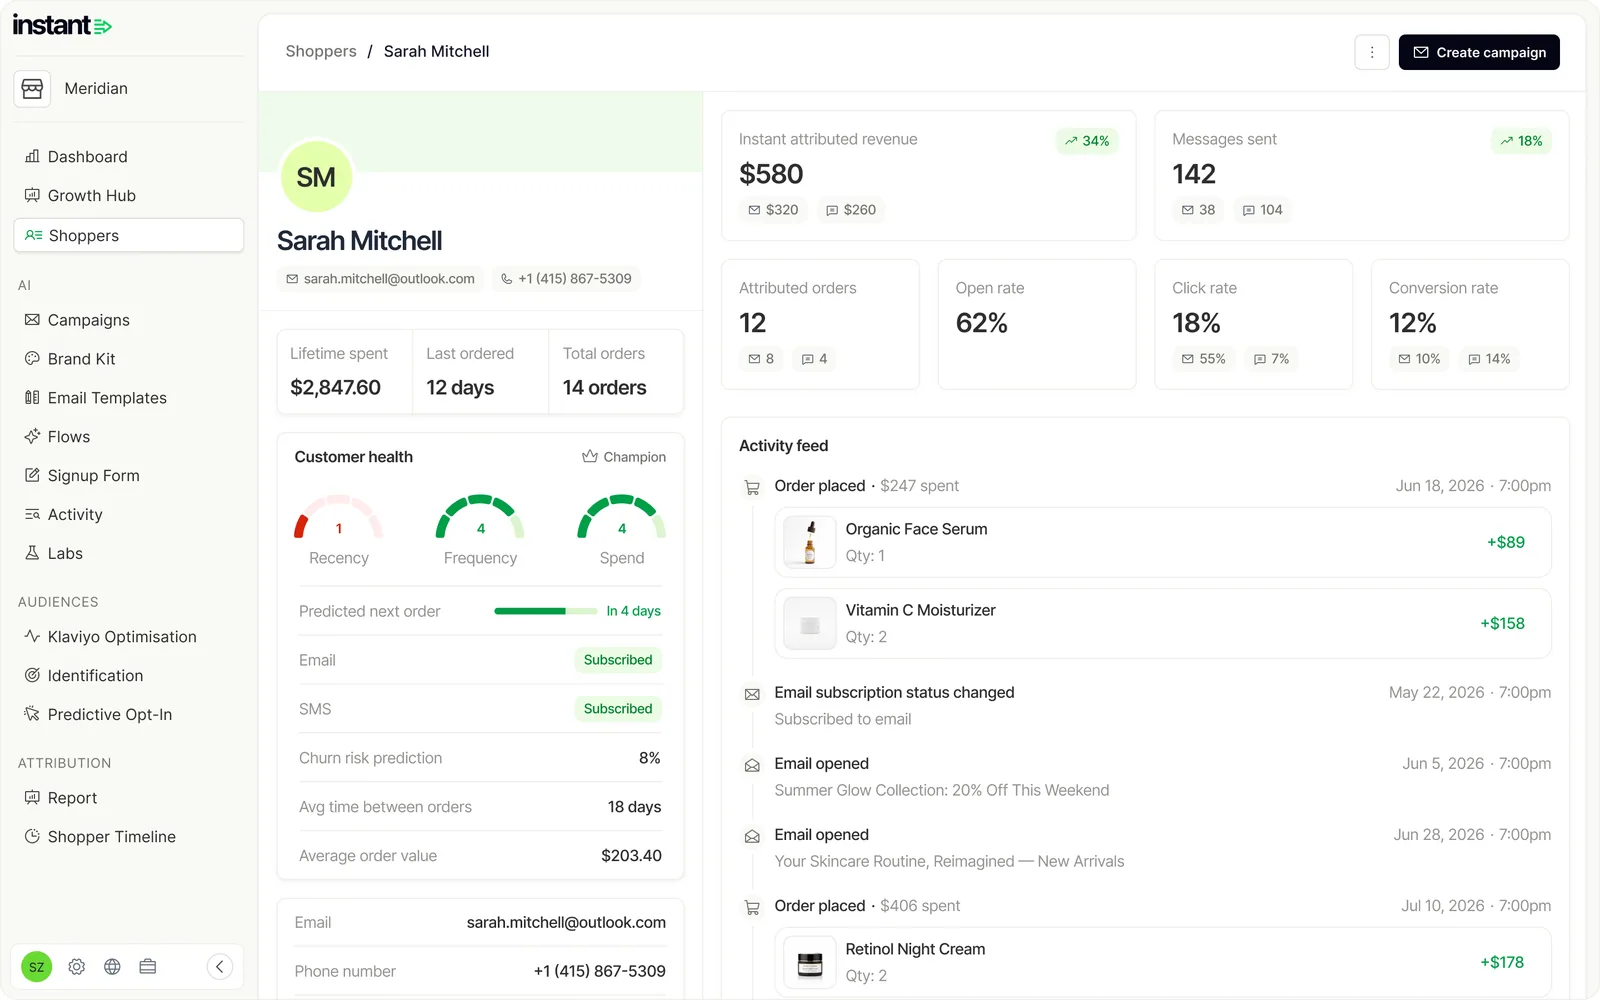
Task: Click Churn risk prediction 8% value
Action: click(650, 758)
